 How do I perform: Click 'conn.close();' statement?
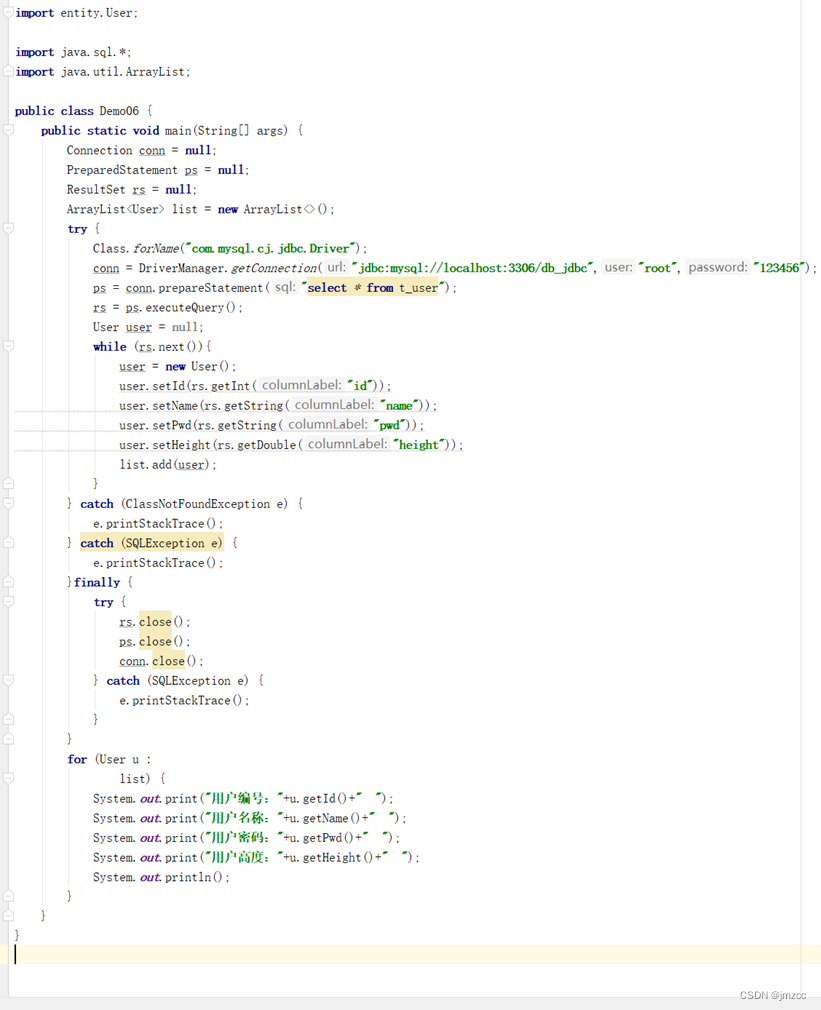161,661
